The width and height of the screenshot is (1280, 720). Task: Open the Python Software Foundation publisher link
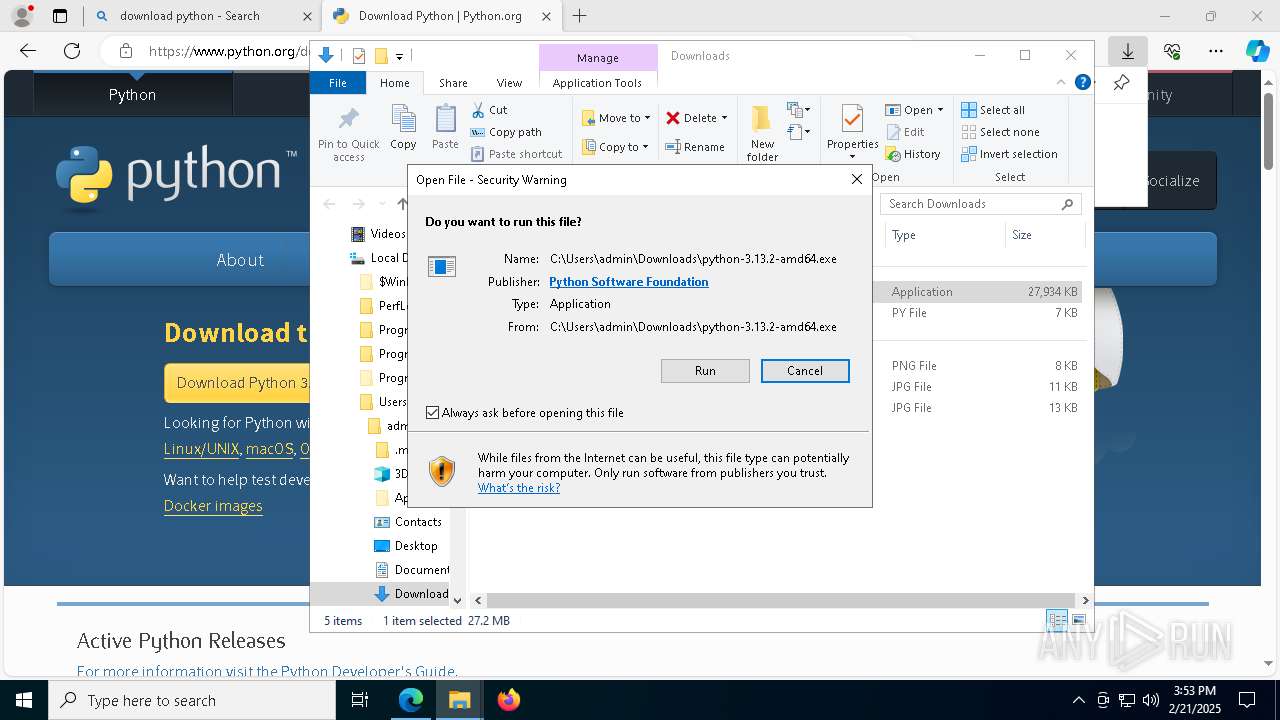coord(628,282)
